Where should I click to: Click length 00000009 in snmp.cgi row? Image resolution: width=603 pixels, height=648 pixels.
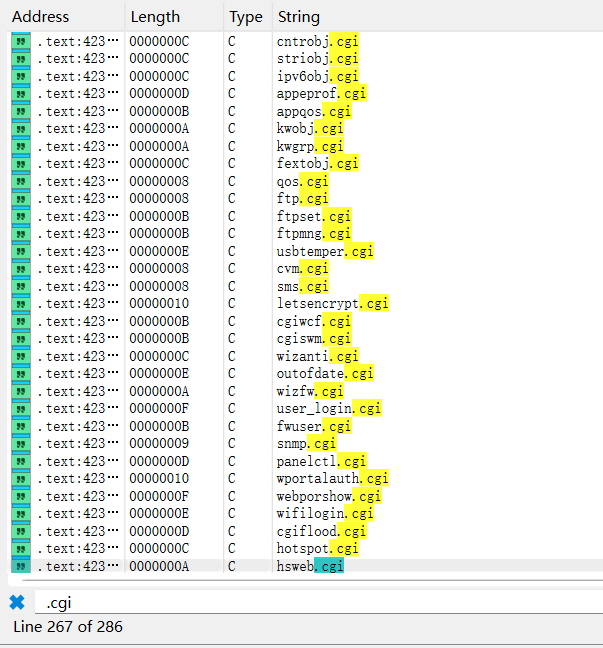[x=159, y=444]
